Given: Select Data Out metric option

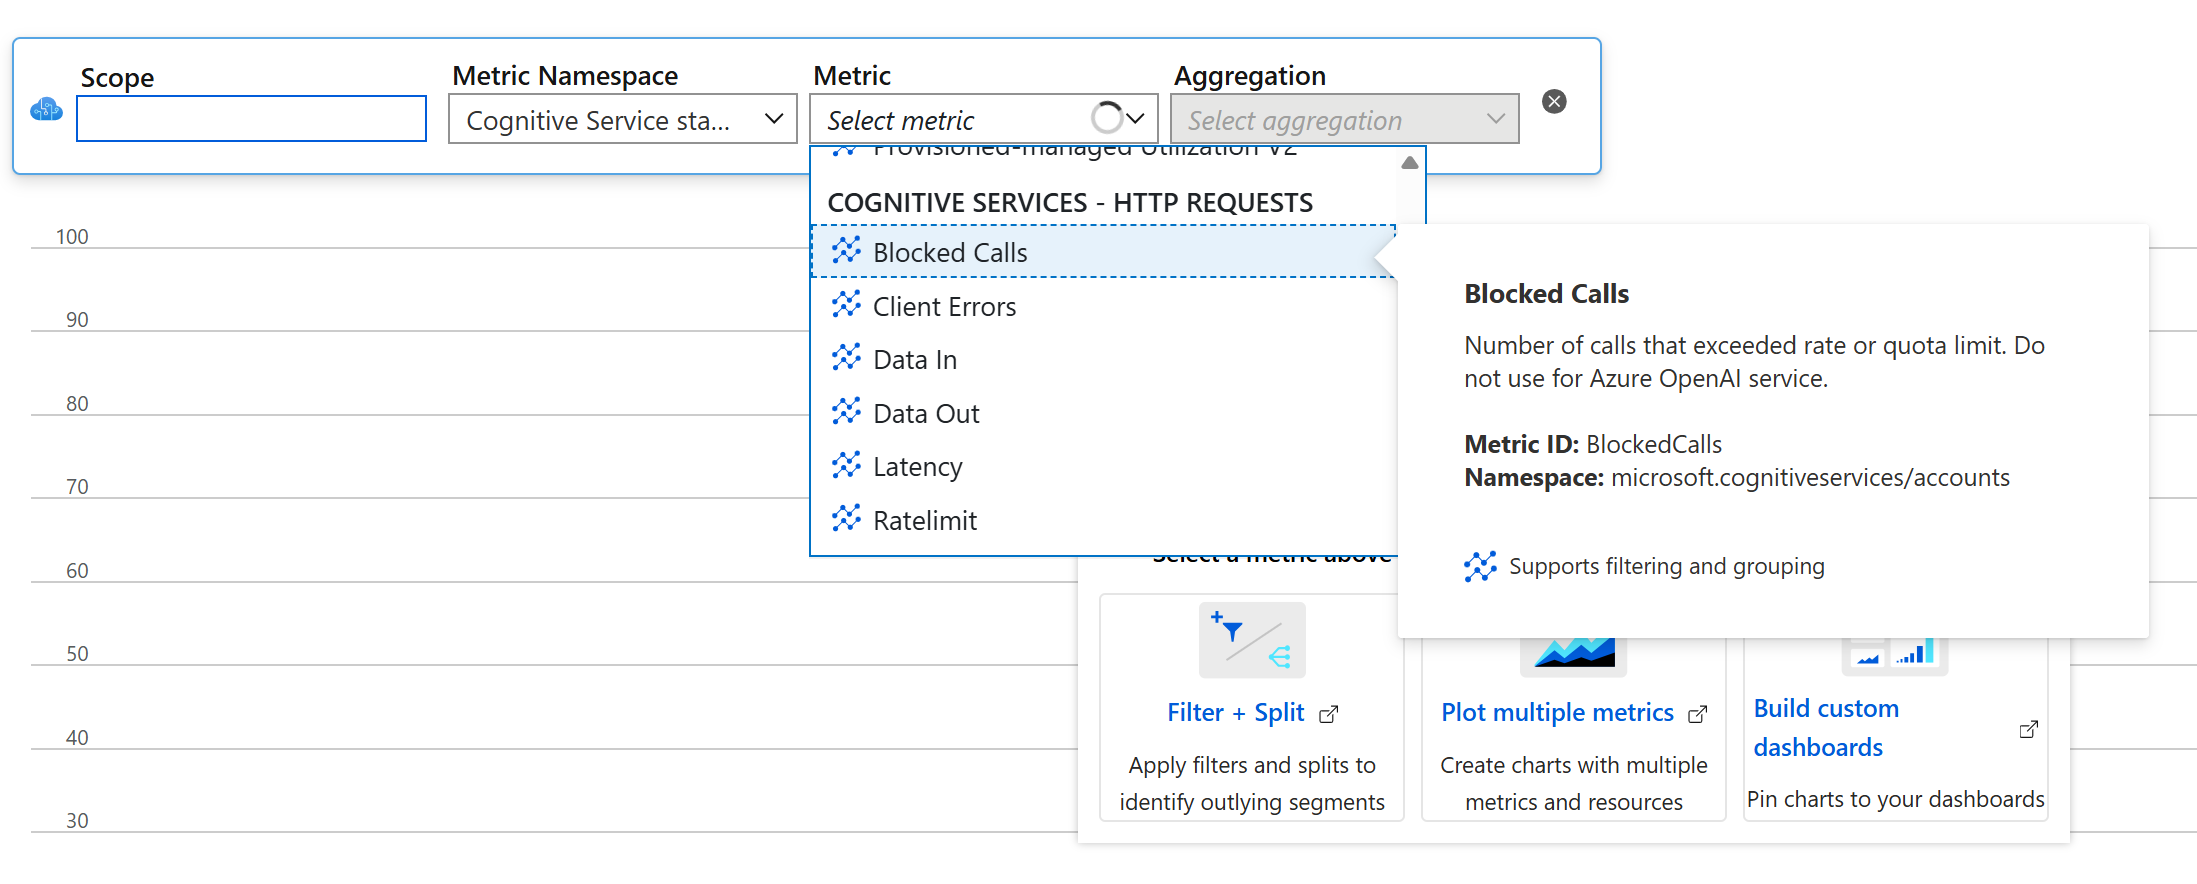Looking at the screenshot, I should [926, 414].
